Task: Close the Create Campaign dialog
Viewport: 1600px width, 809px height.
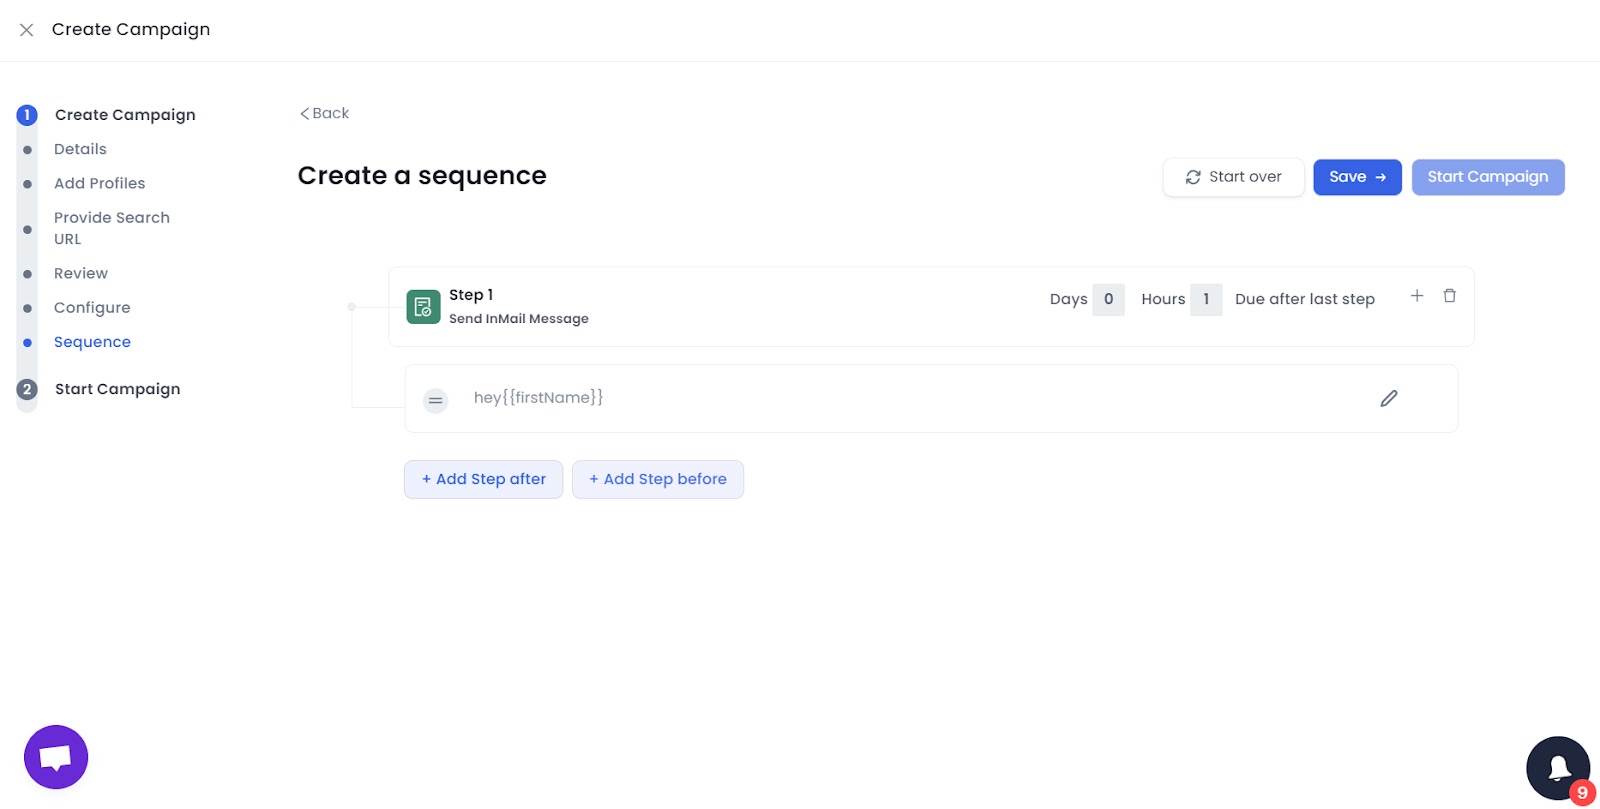Action: tap(27, 30)
